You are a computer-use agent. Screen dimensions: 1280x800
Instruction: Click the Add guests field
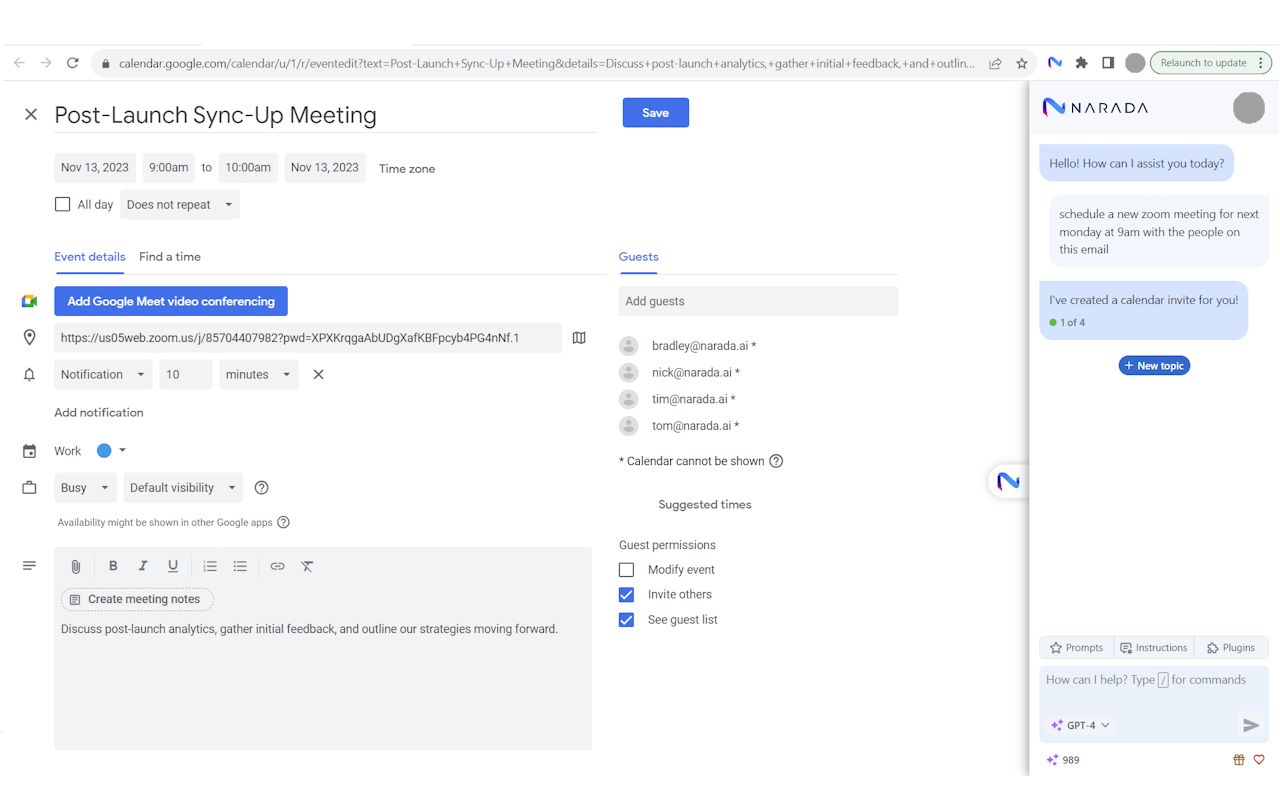coord(758,301)
